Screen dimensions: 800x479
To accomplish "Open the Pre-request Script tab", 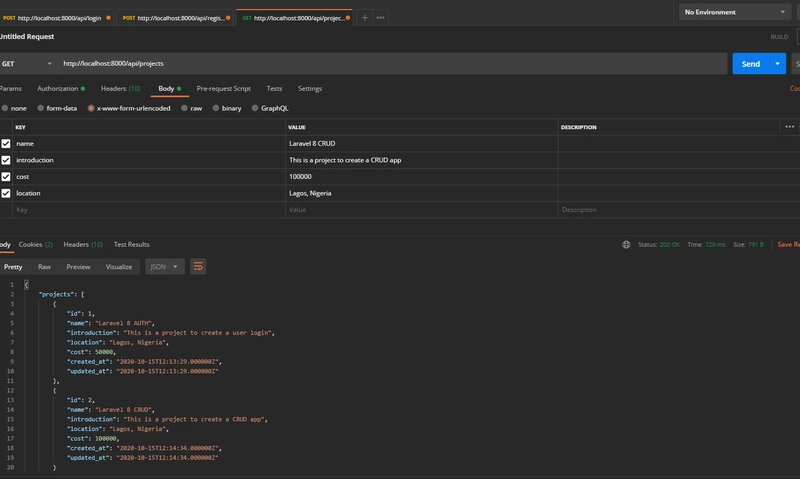I will click(x=223, y=88).
